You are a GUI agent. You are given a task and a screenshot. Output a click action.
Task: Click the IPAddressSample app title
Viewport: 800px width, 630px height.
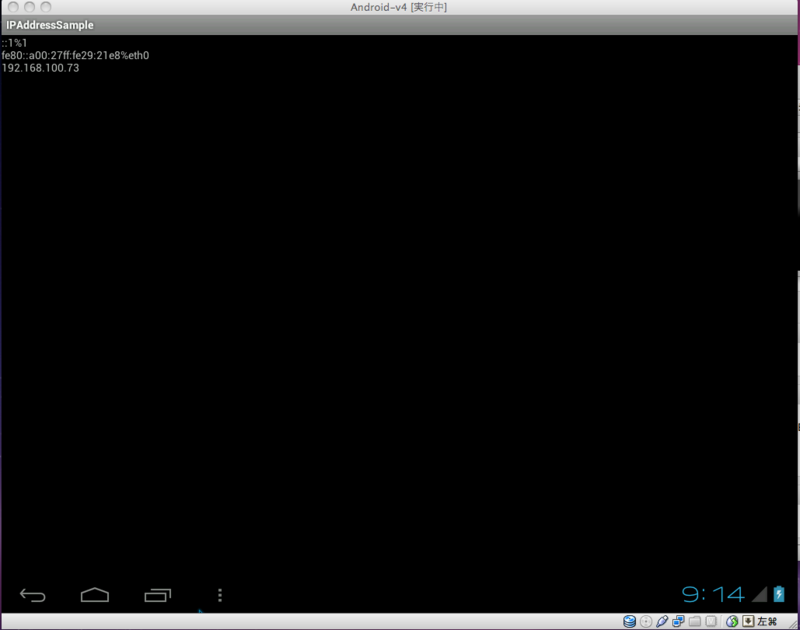[49, 25]
